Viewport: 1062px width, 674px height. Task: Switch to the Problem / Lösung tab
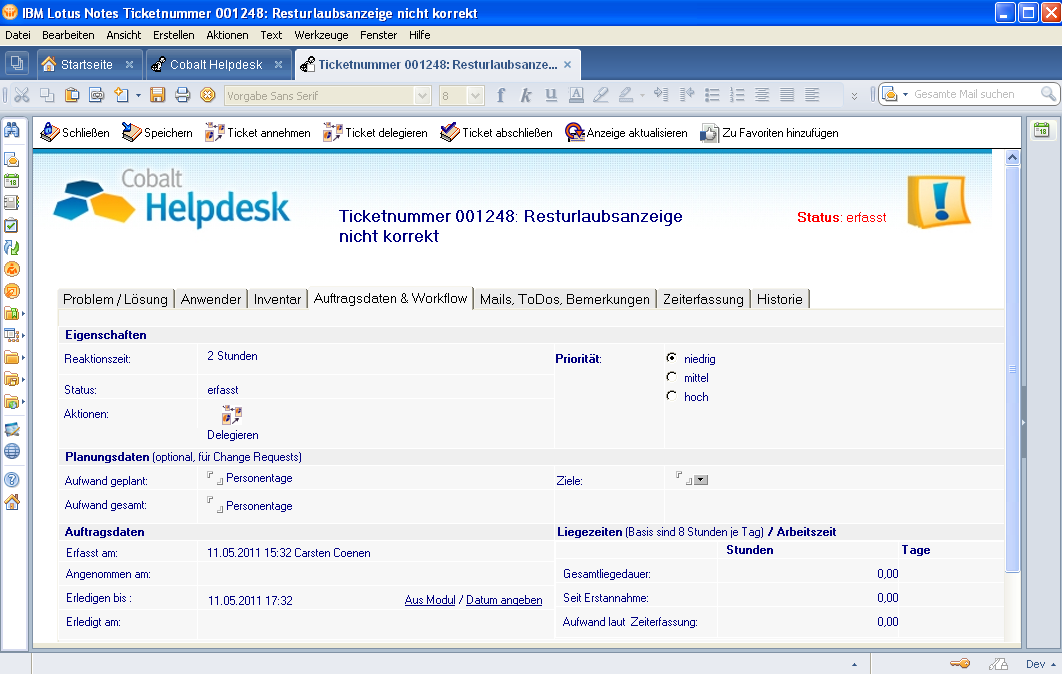[115, 299]
